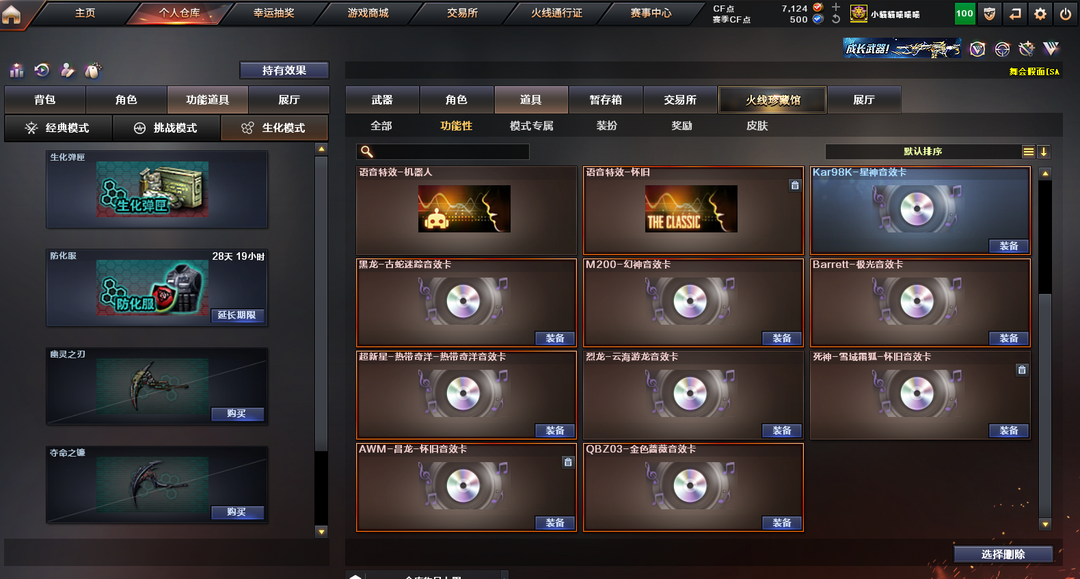Click the power icon at top right
The width and height of the screenshot is (1080, 579).
click(x=1065, y=14)
